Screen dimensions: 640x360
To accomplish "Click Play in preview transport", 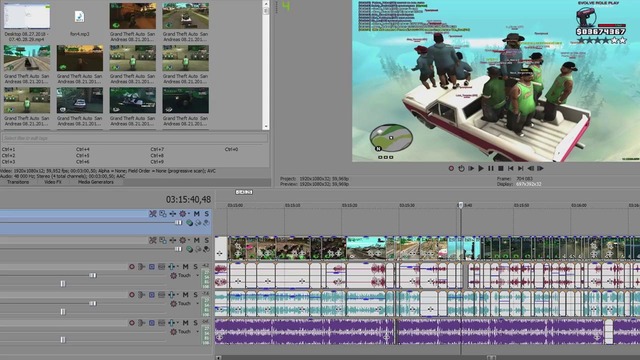I will [481, 168].
